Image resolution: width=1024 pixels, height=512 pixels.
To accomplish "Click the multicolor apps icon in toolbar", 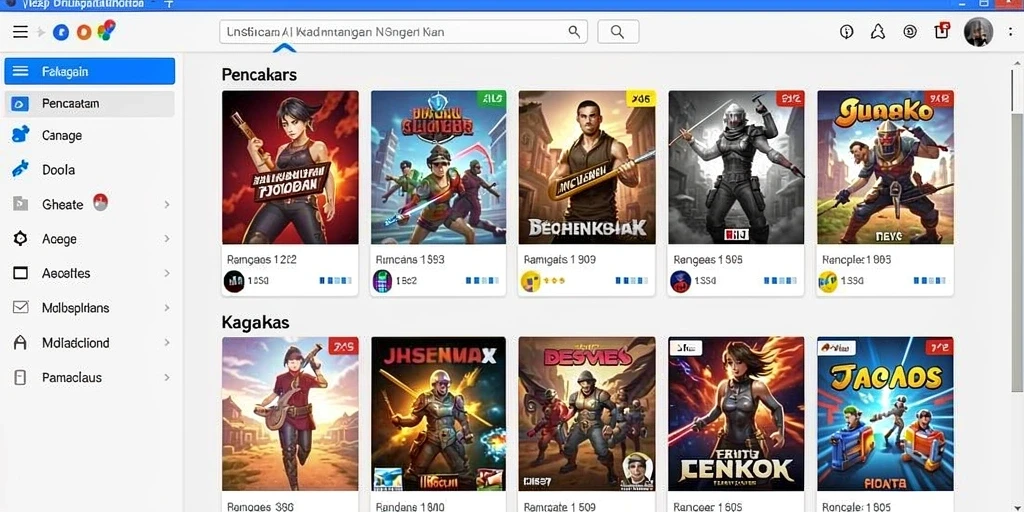I will point(106,30).
